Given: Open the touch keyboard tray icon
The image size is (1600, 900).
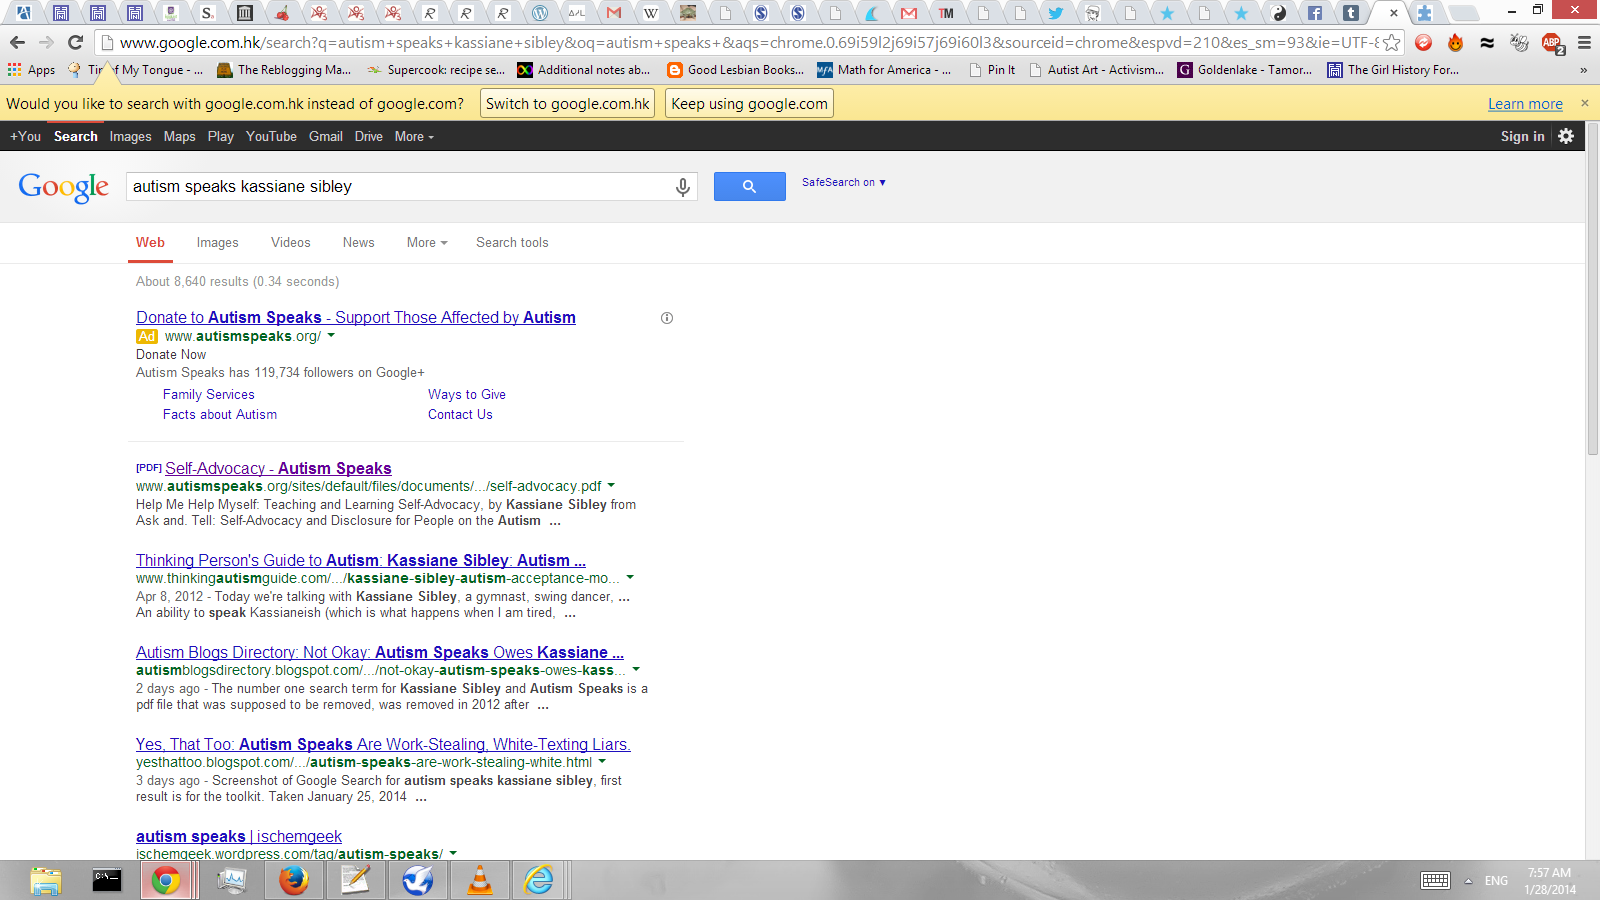Looking at the screenshot, I should point(1435,880).
